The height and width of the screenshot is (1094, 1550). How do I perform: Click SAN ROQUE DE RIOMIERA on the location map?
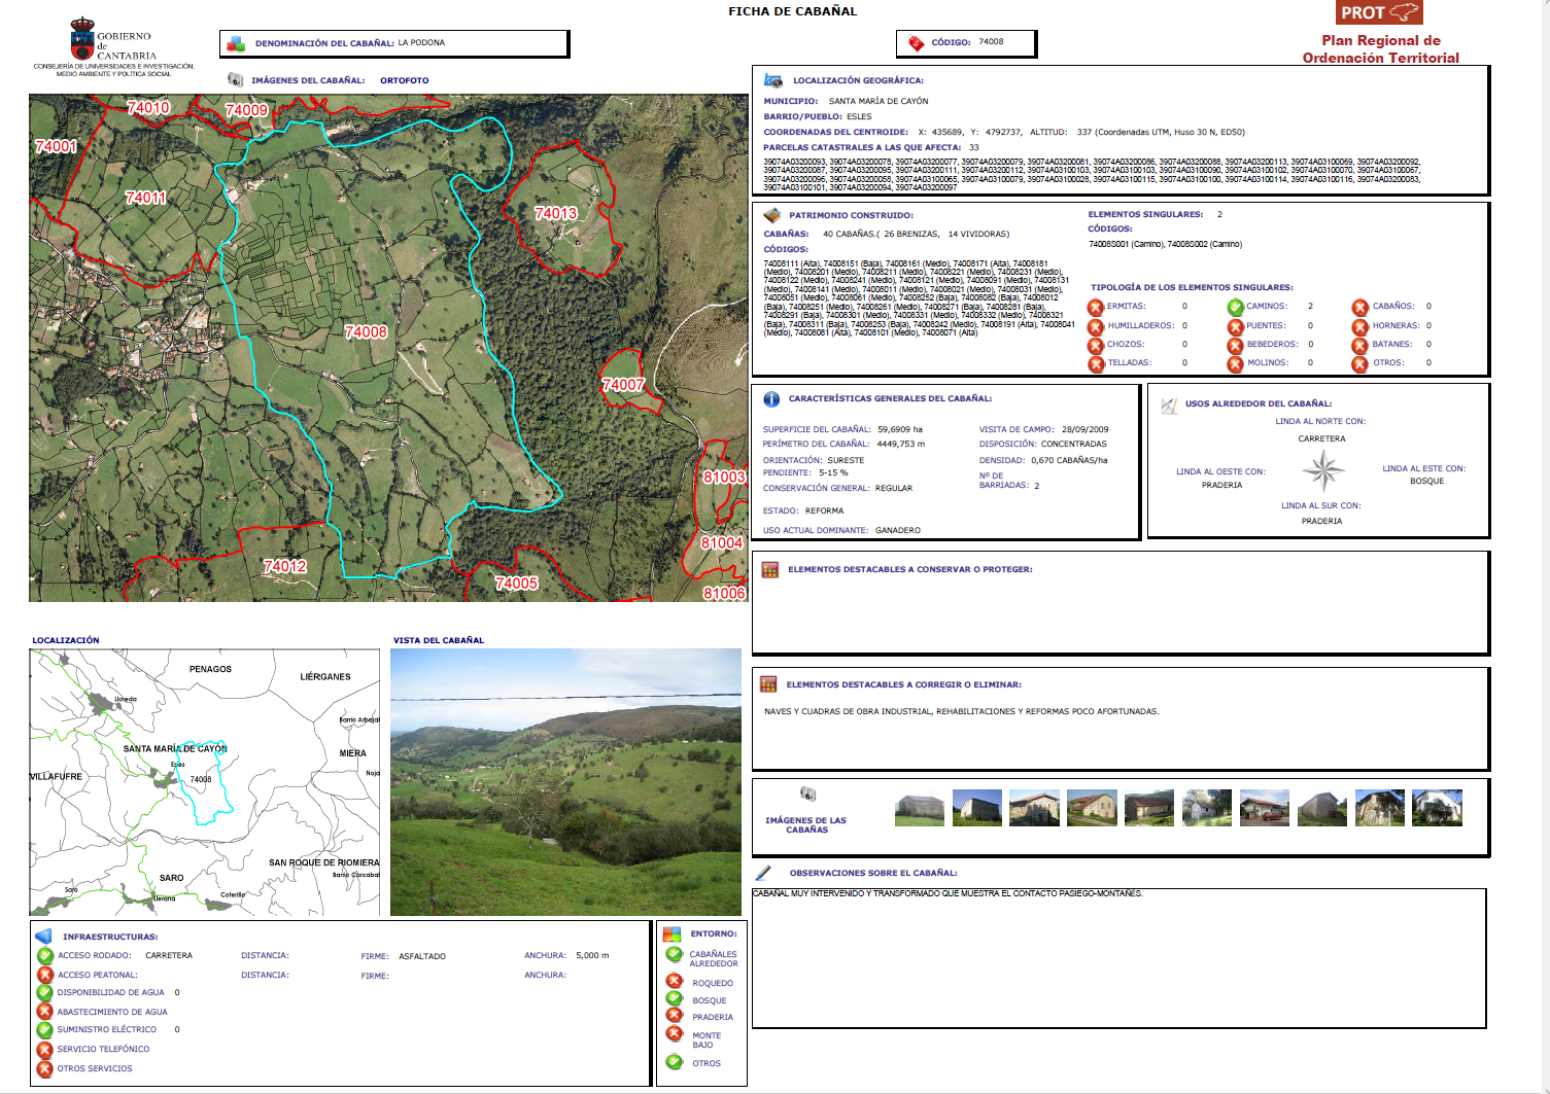[324, 863]
